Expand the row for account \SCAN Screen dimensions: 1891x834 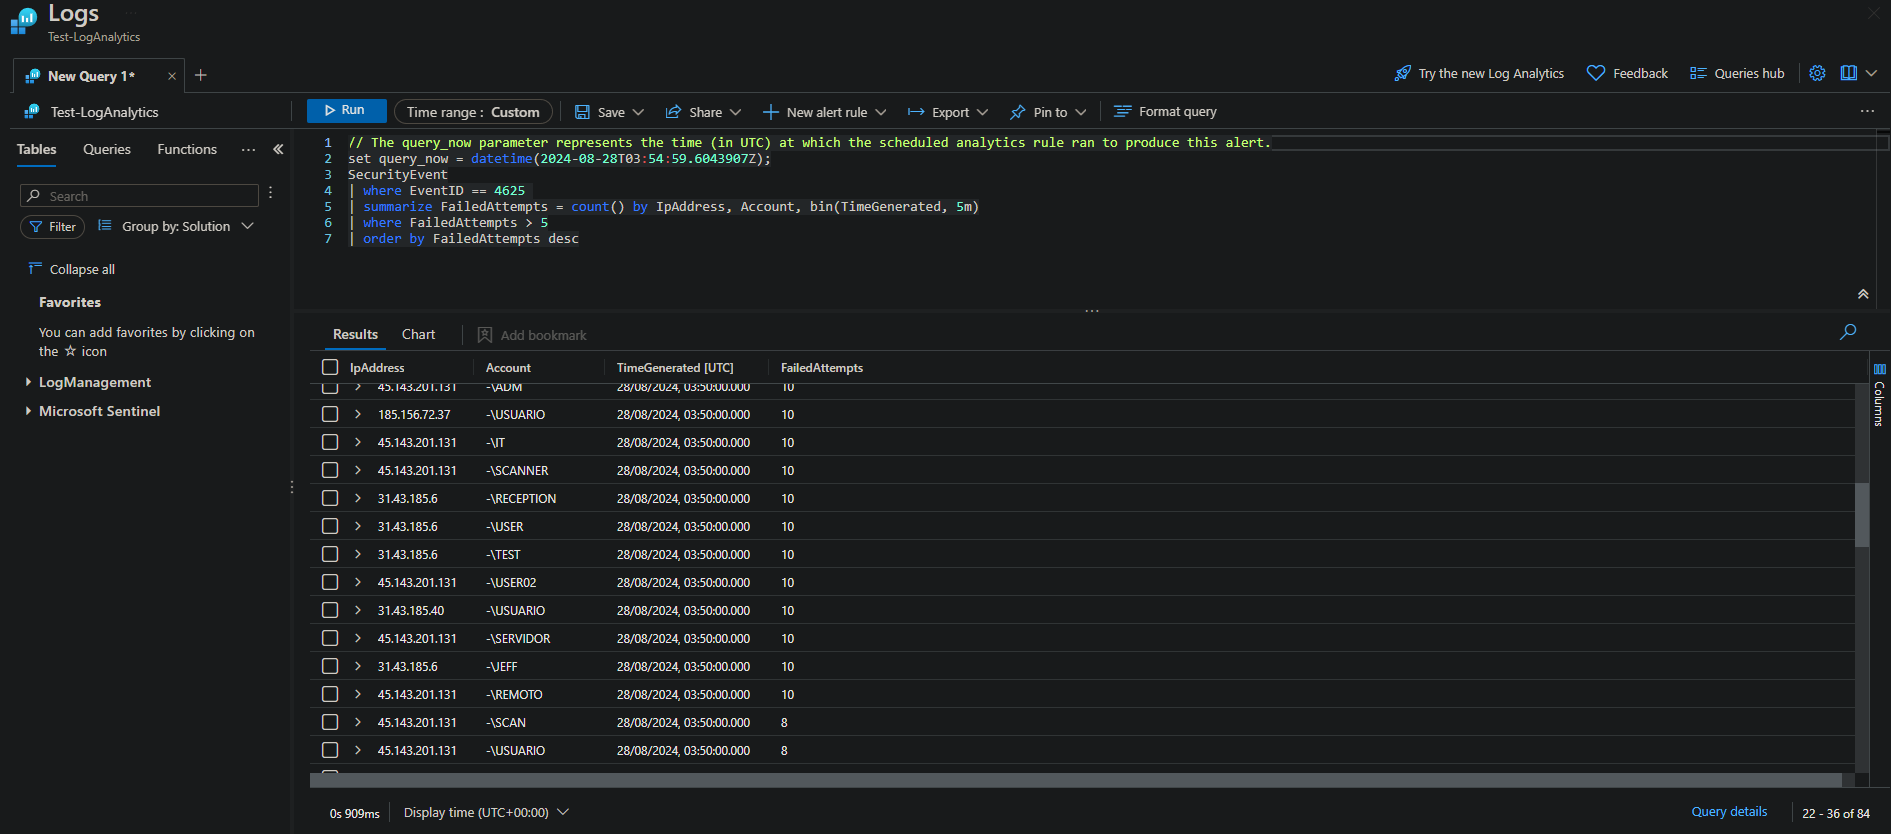(358, 722)
